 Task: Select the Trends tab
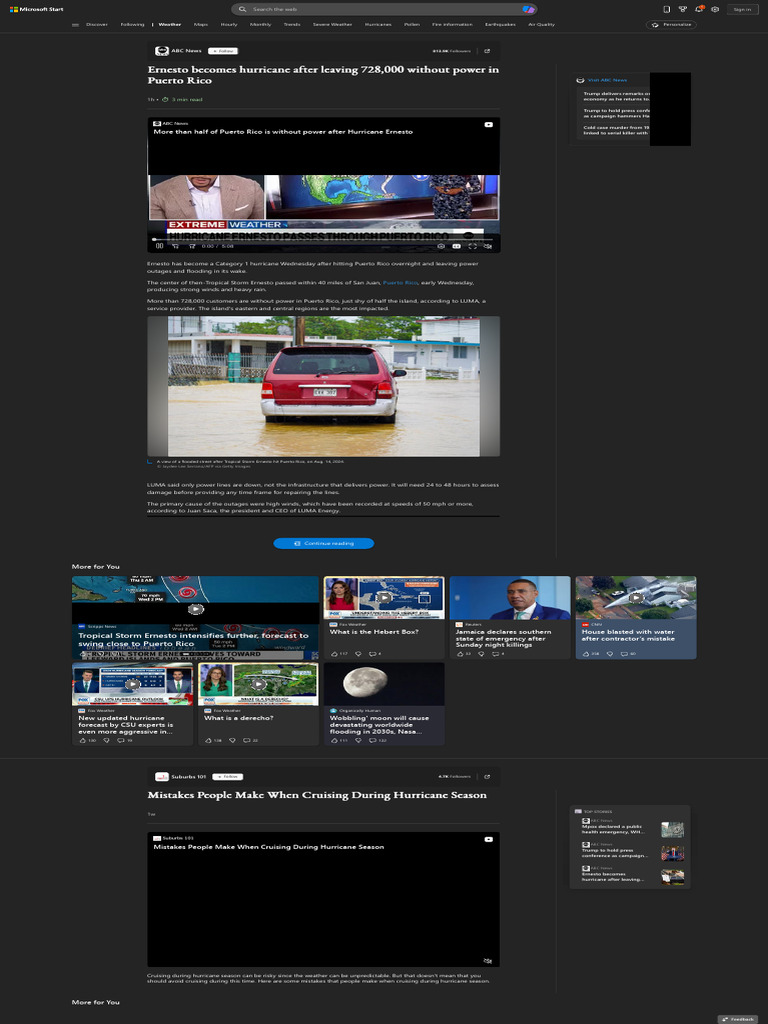click(x=292, y=25)
